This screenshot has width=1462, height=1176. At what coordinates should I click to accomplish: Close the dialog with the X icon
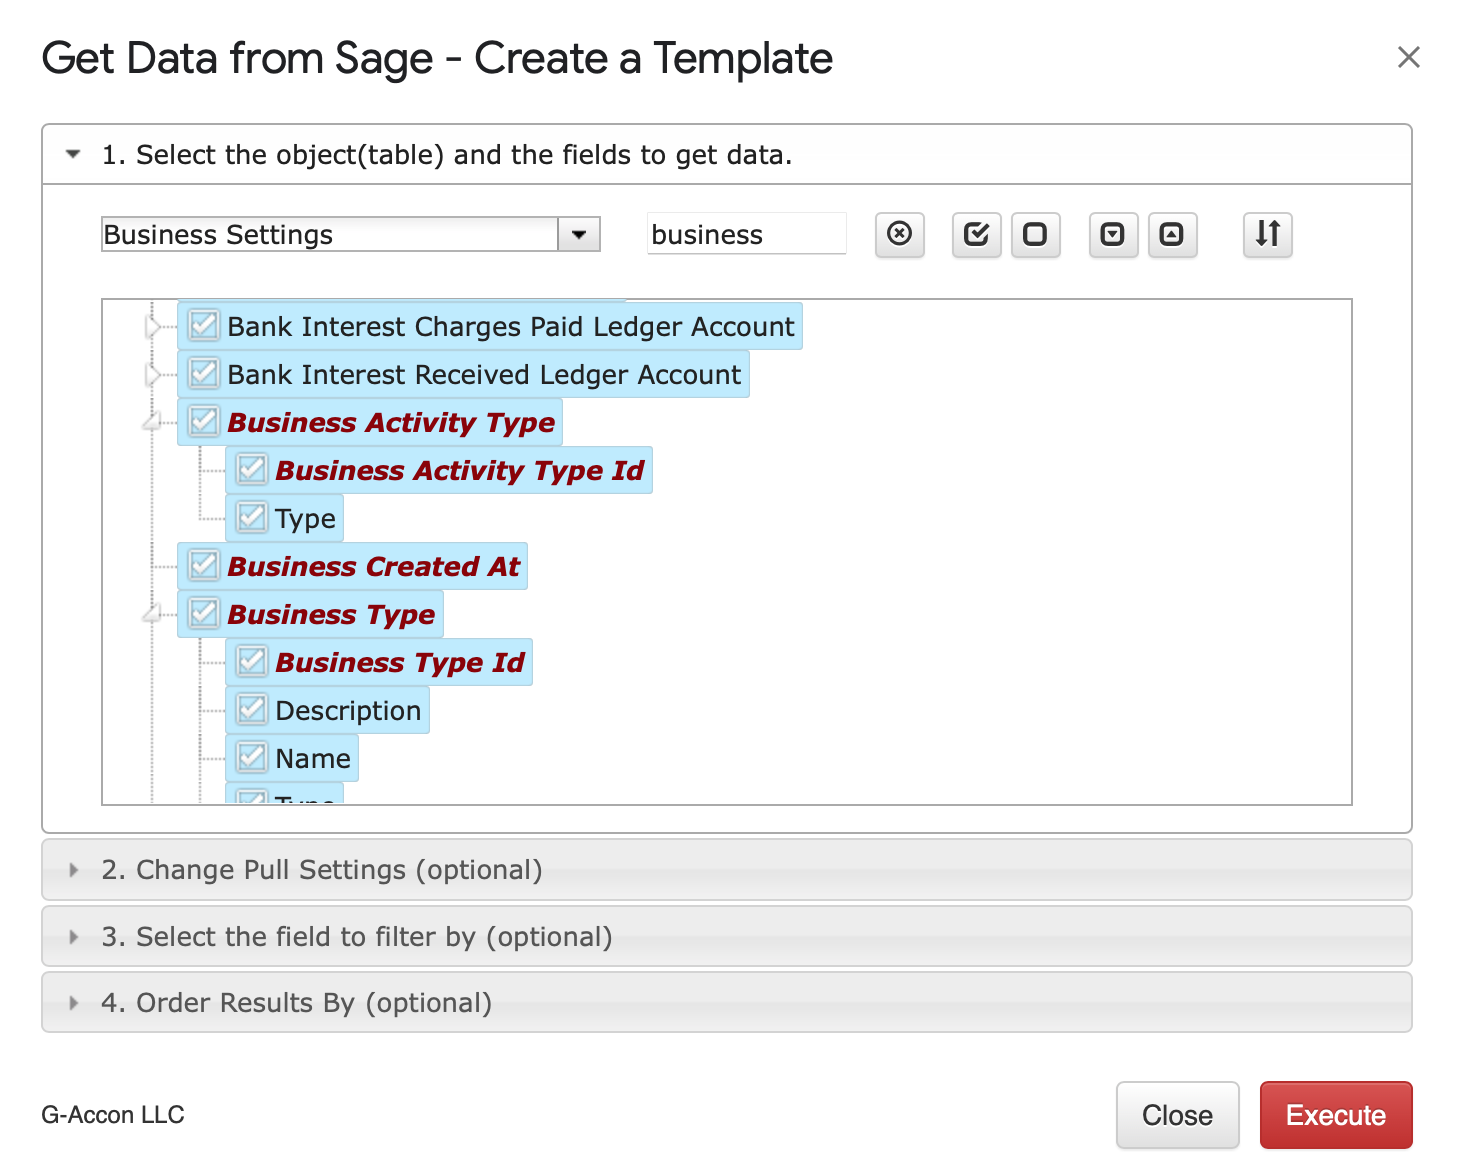click(x=1408, y=58)
